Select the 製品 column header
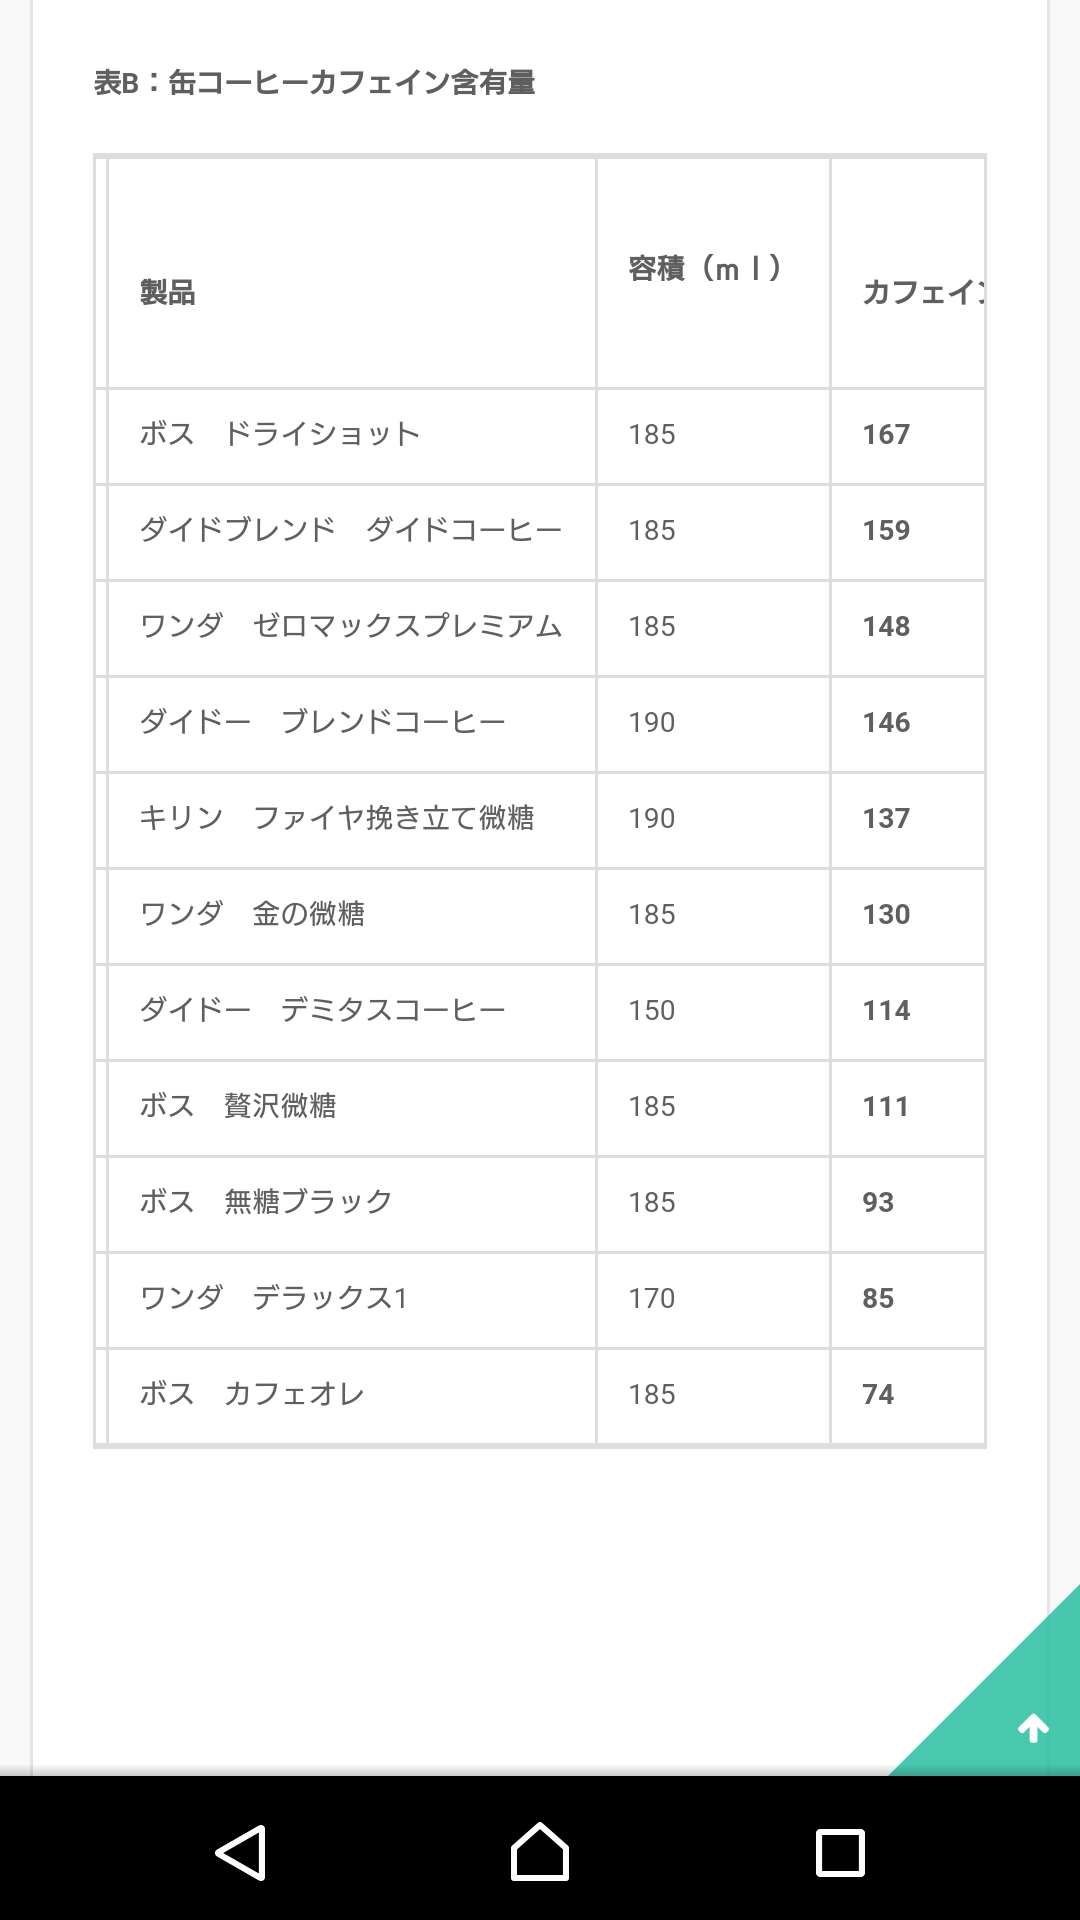This screenshot has width=1080, height=1920. coord(168,293)
